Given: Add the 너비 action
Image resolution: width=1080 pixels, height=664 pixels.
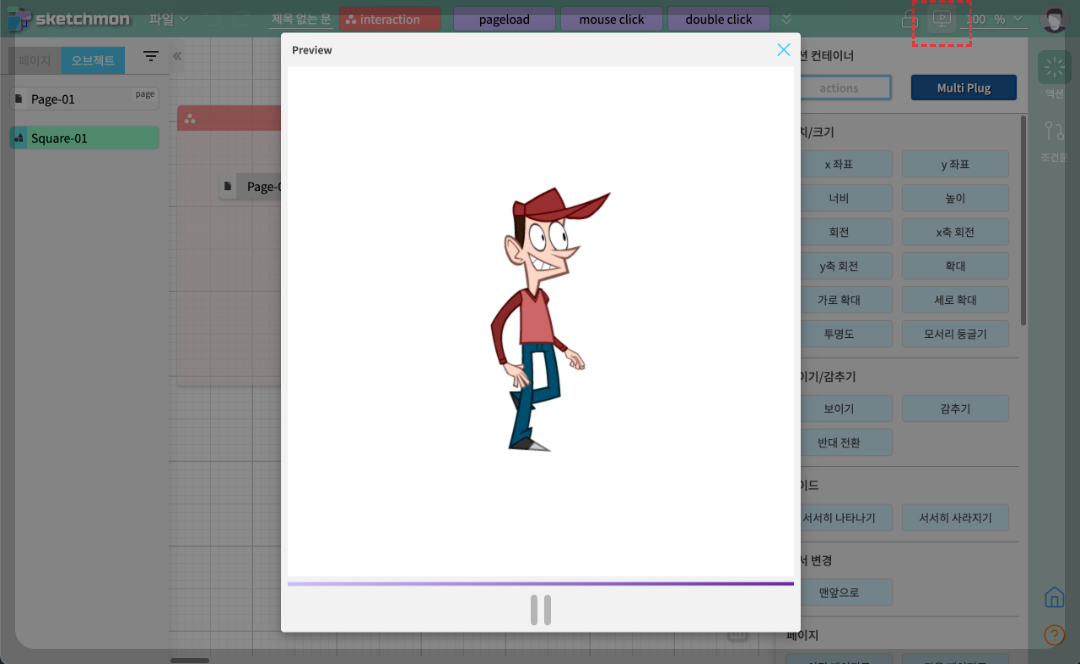Looking at the screenshot, I should (x=847, y=198).
